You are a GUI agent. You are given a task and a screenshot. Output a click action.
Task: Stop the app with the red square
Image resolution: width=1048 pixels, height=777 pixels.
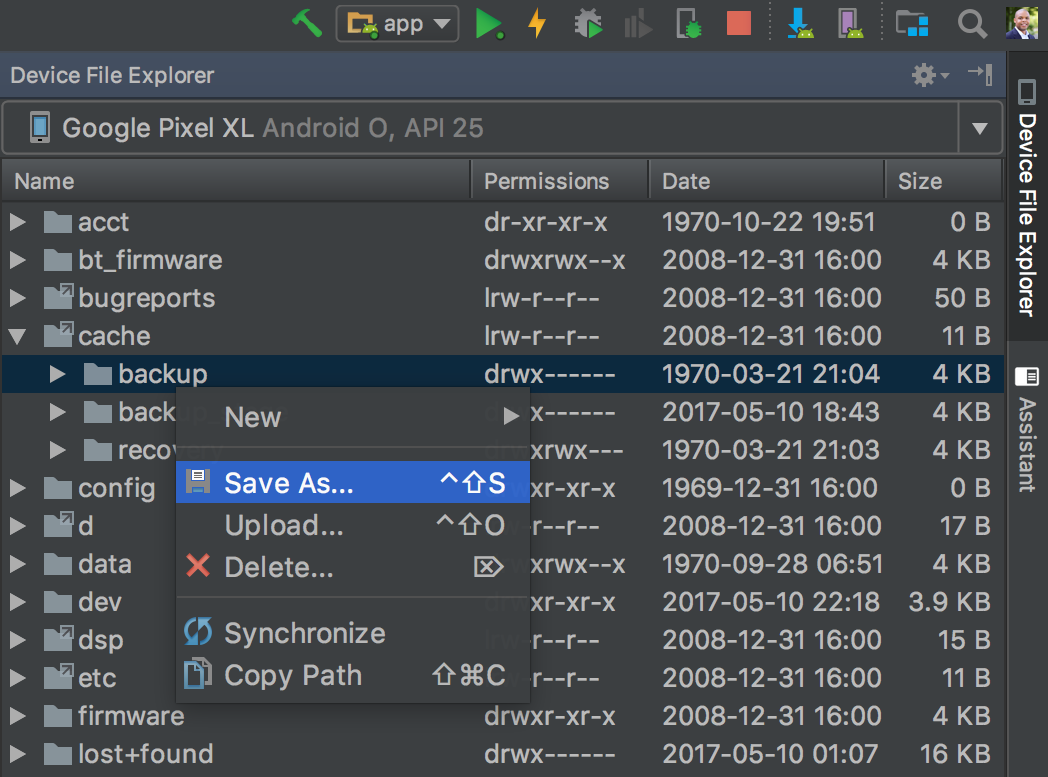pyautogui.click(x=738, y=23)
